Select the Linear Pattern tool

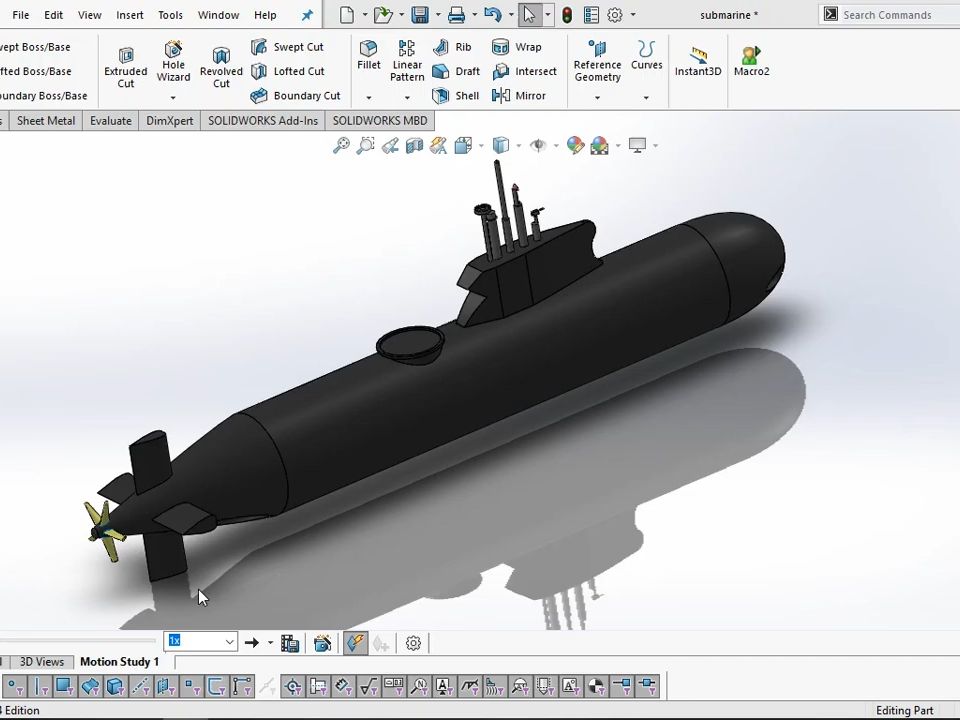click(407, 61)
